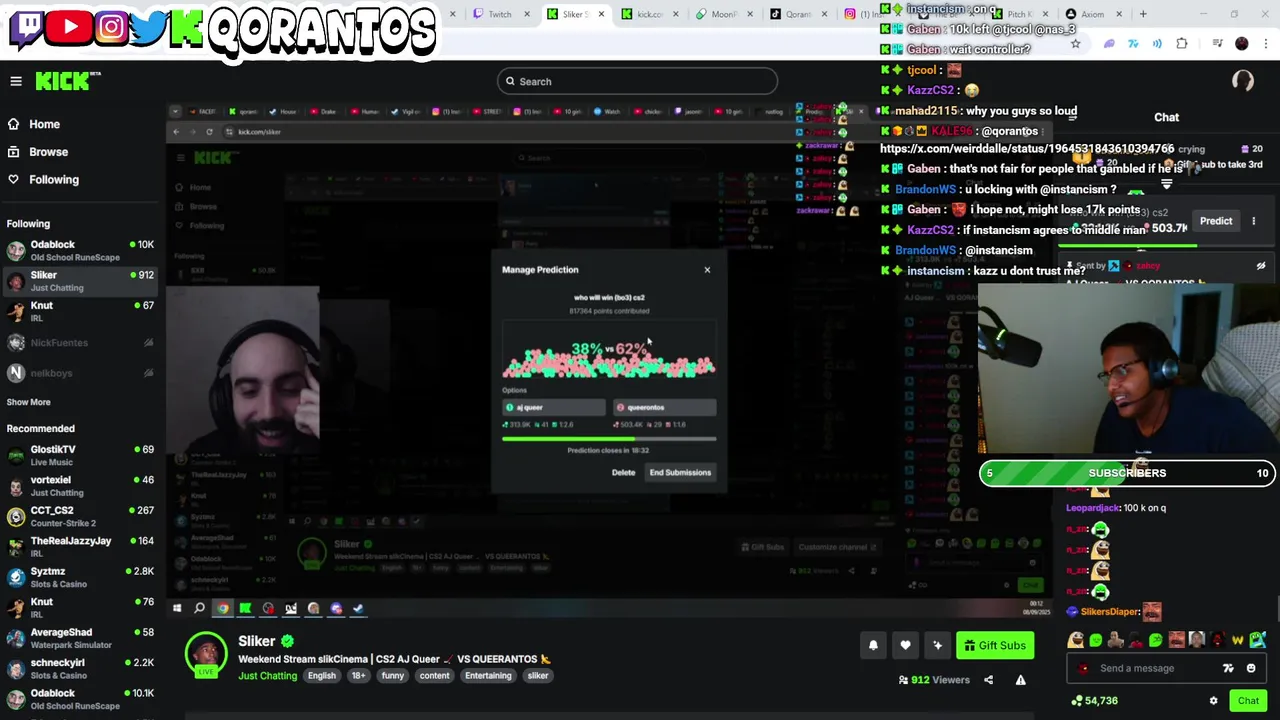This screenshot has width=1280, height=720.
Task: Open the browser extensions puzzle icon
Action: click(1182, 44)
